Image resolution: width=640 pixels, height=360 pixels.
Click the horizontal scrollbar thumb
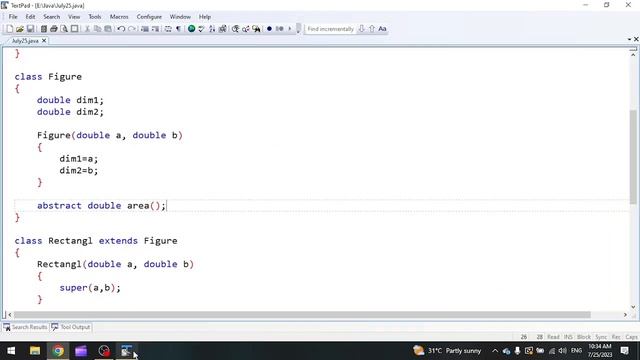click(302, 315)
